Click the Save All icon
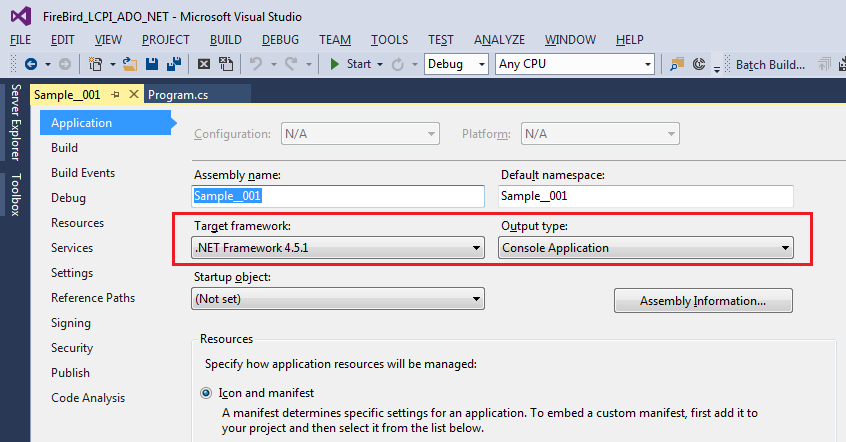Screen dimensions: 846x442 174,64
